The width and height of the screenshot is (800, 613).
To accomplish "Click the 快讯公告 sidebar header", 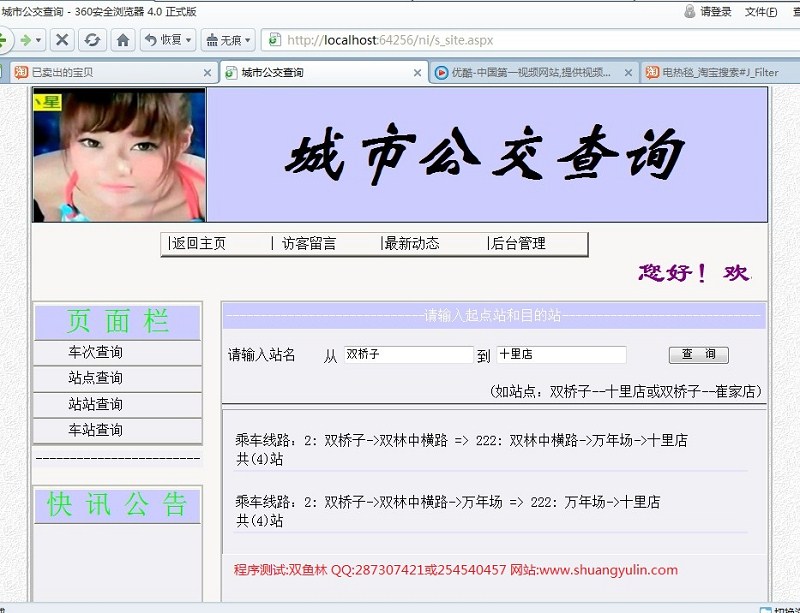I will pos(118,504).
